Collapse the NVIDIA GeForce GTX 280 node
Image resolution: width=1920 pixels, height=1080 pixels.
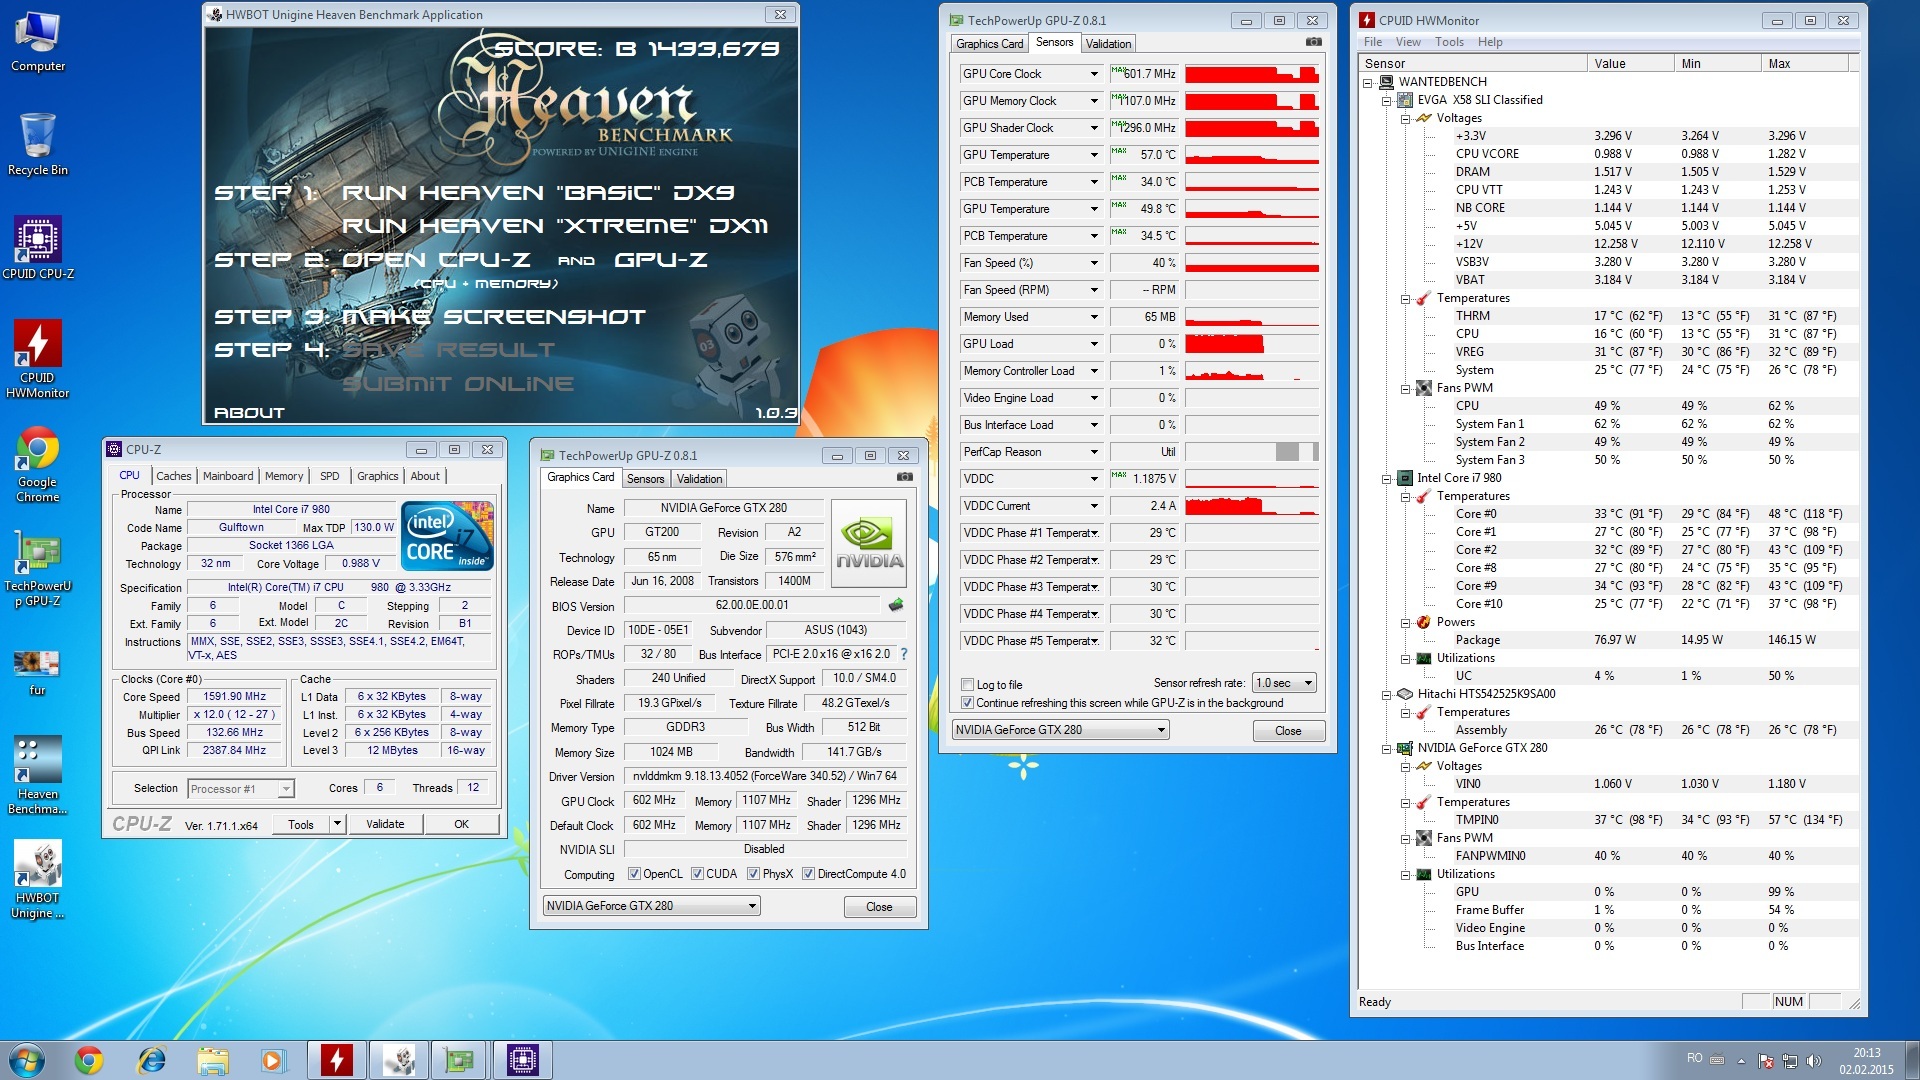tap(1386, 749)
